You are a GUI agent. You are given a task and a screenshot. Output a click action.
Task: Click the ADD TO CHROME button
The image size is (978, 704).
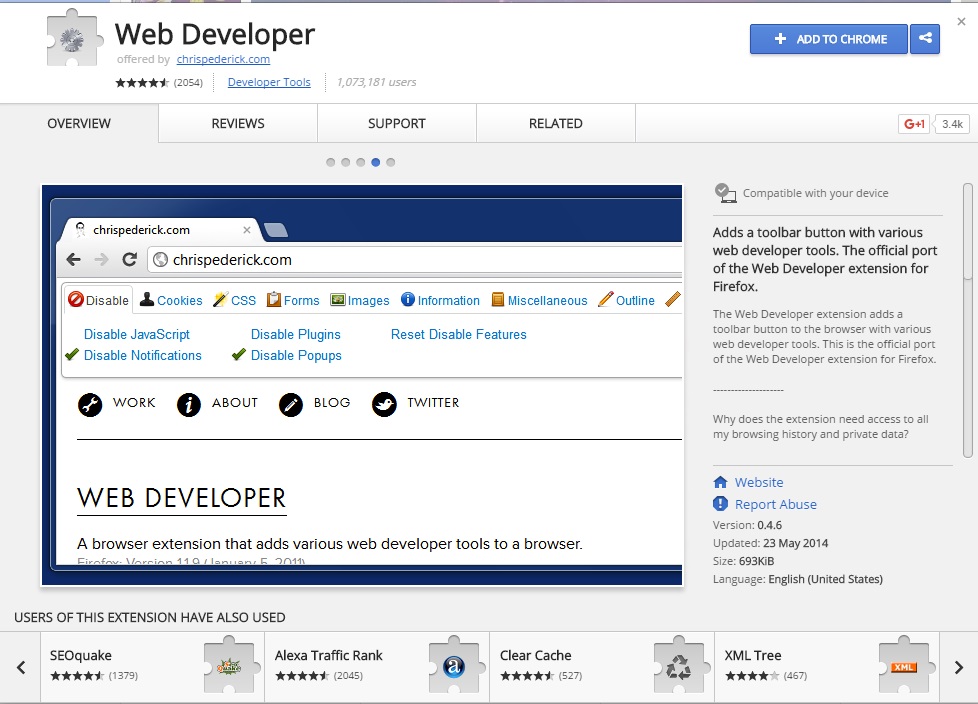point(828,39)
